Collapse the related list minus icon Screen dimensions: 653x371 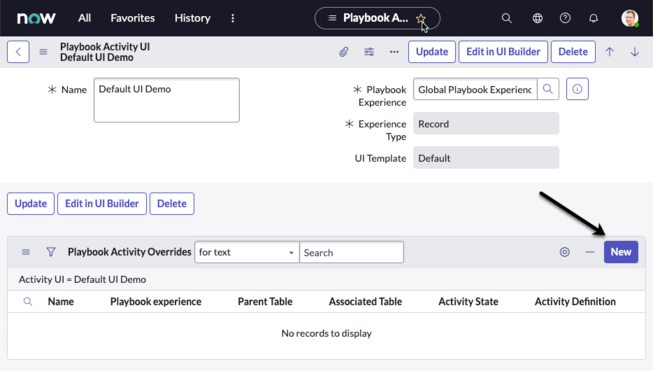click(x=590, y=252)
